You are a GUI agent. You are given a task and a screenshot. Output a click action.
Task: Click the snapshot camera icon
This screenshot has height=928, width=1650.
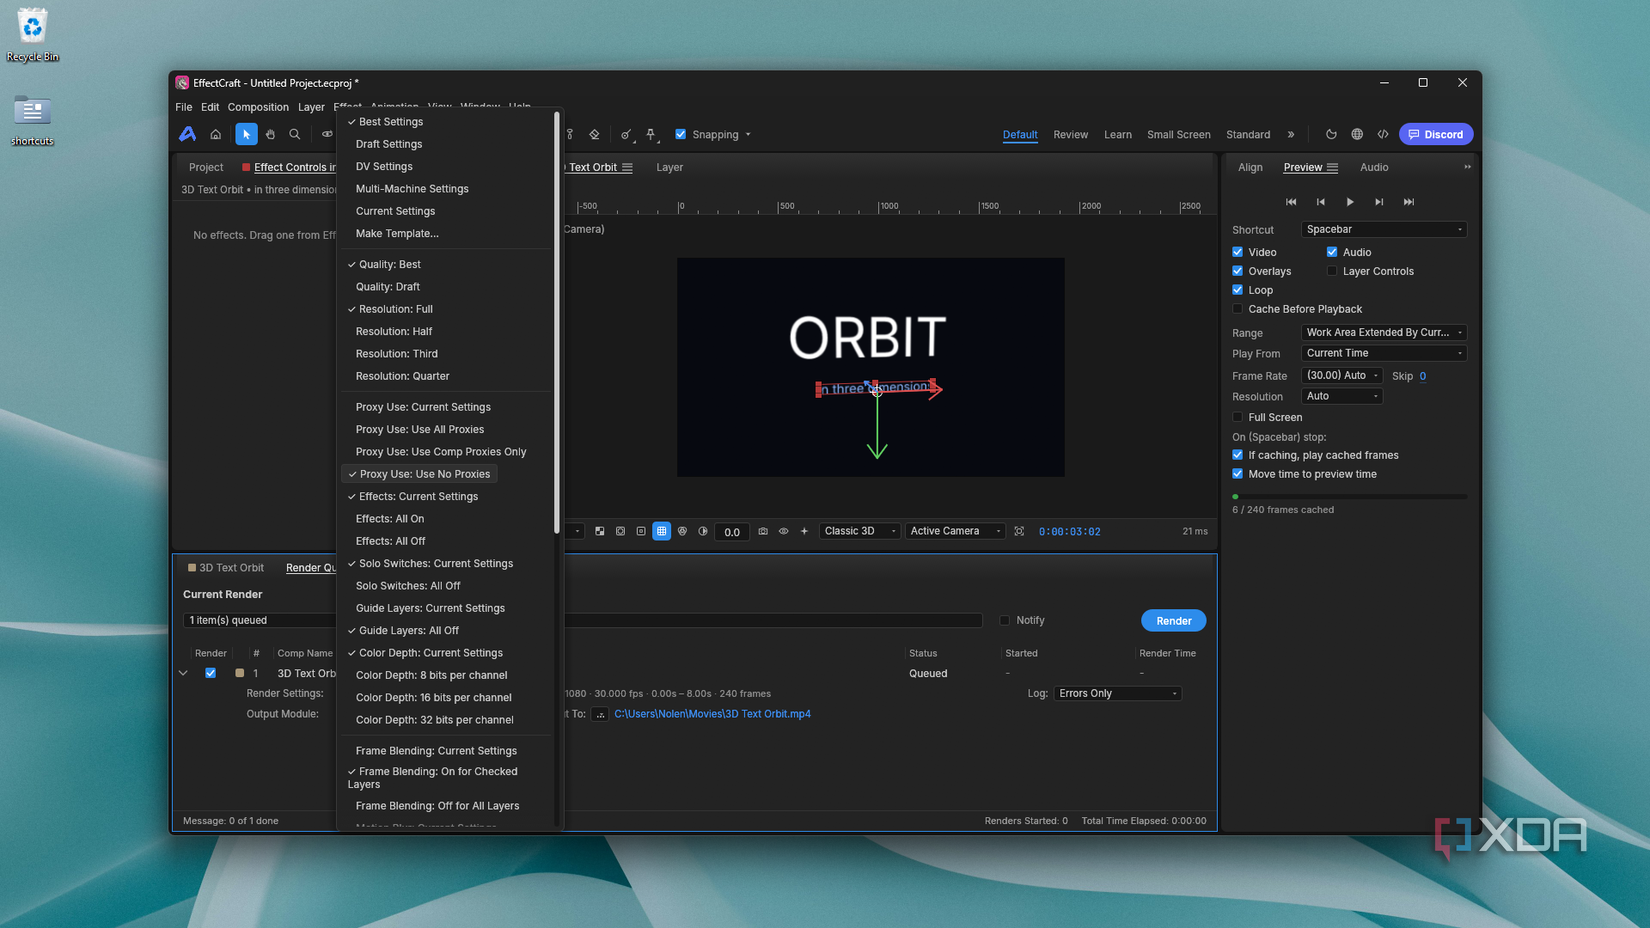[763, 531]
